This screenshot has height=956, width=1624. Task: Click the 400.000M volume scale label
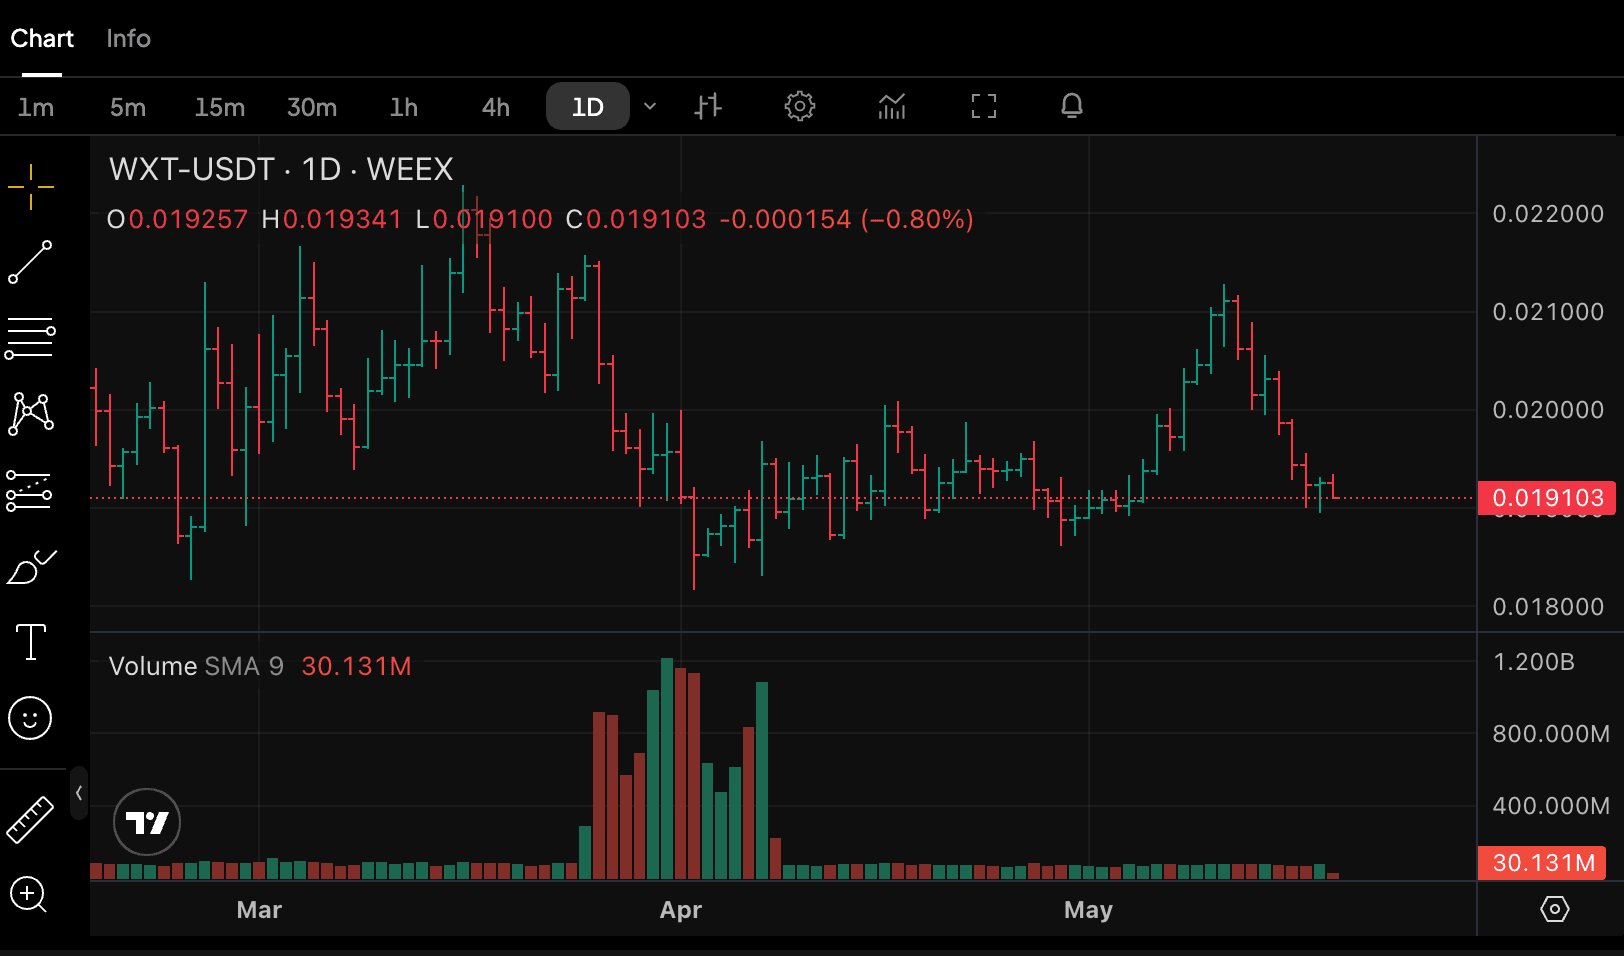tap(1551, 806)
